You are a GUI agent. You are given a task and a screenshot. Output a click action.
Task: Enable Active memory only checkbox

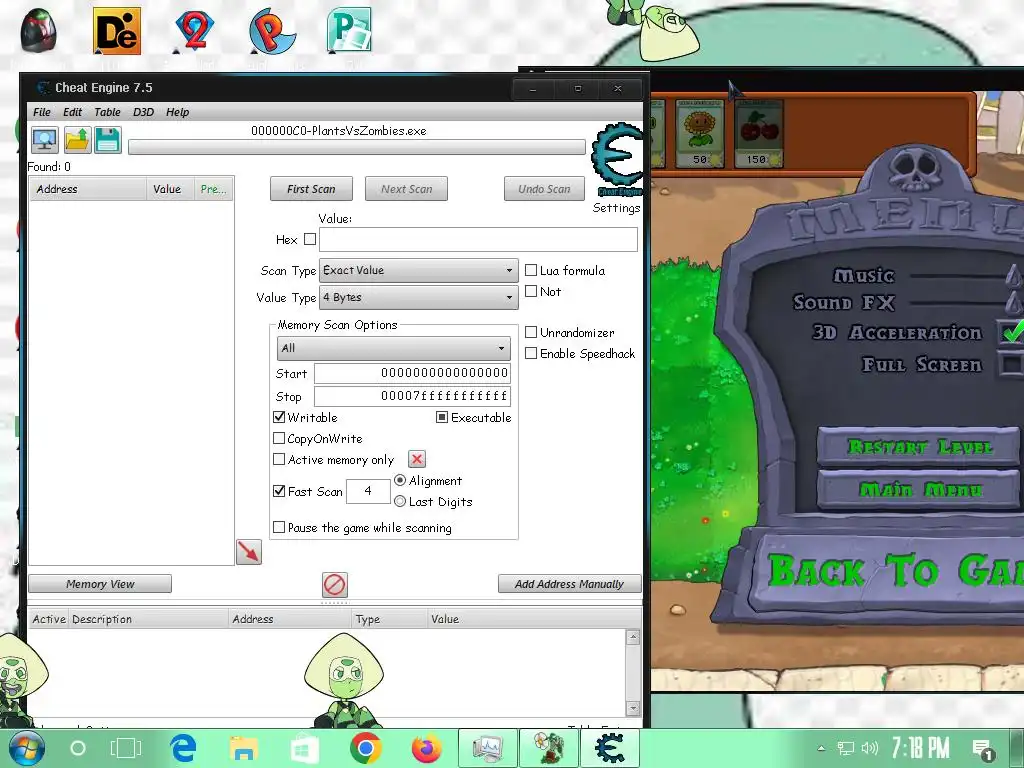(279, 458)
